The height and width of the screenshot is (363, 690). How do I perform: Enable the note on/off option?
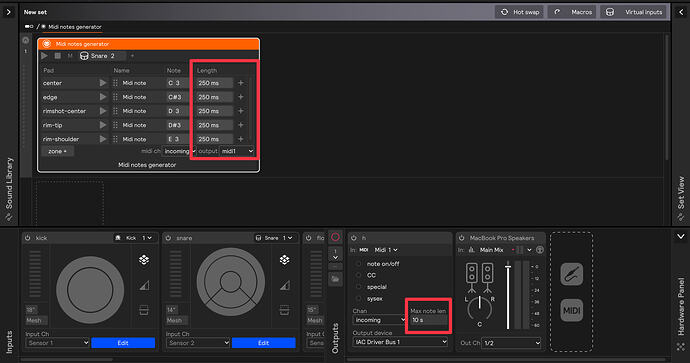pos(359,264)
